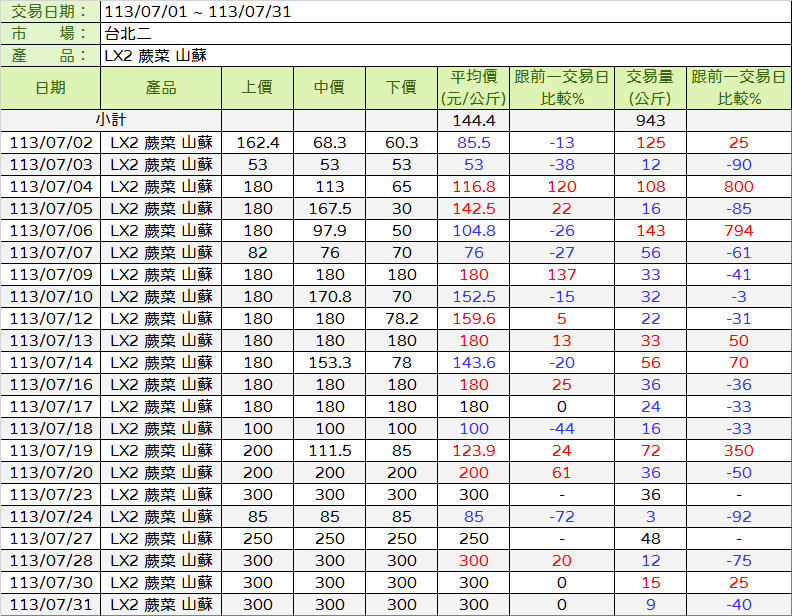Click the volume change cell showing 800
Viewport: 792px width, 616px height.
click(739, 186)
